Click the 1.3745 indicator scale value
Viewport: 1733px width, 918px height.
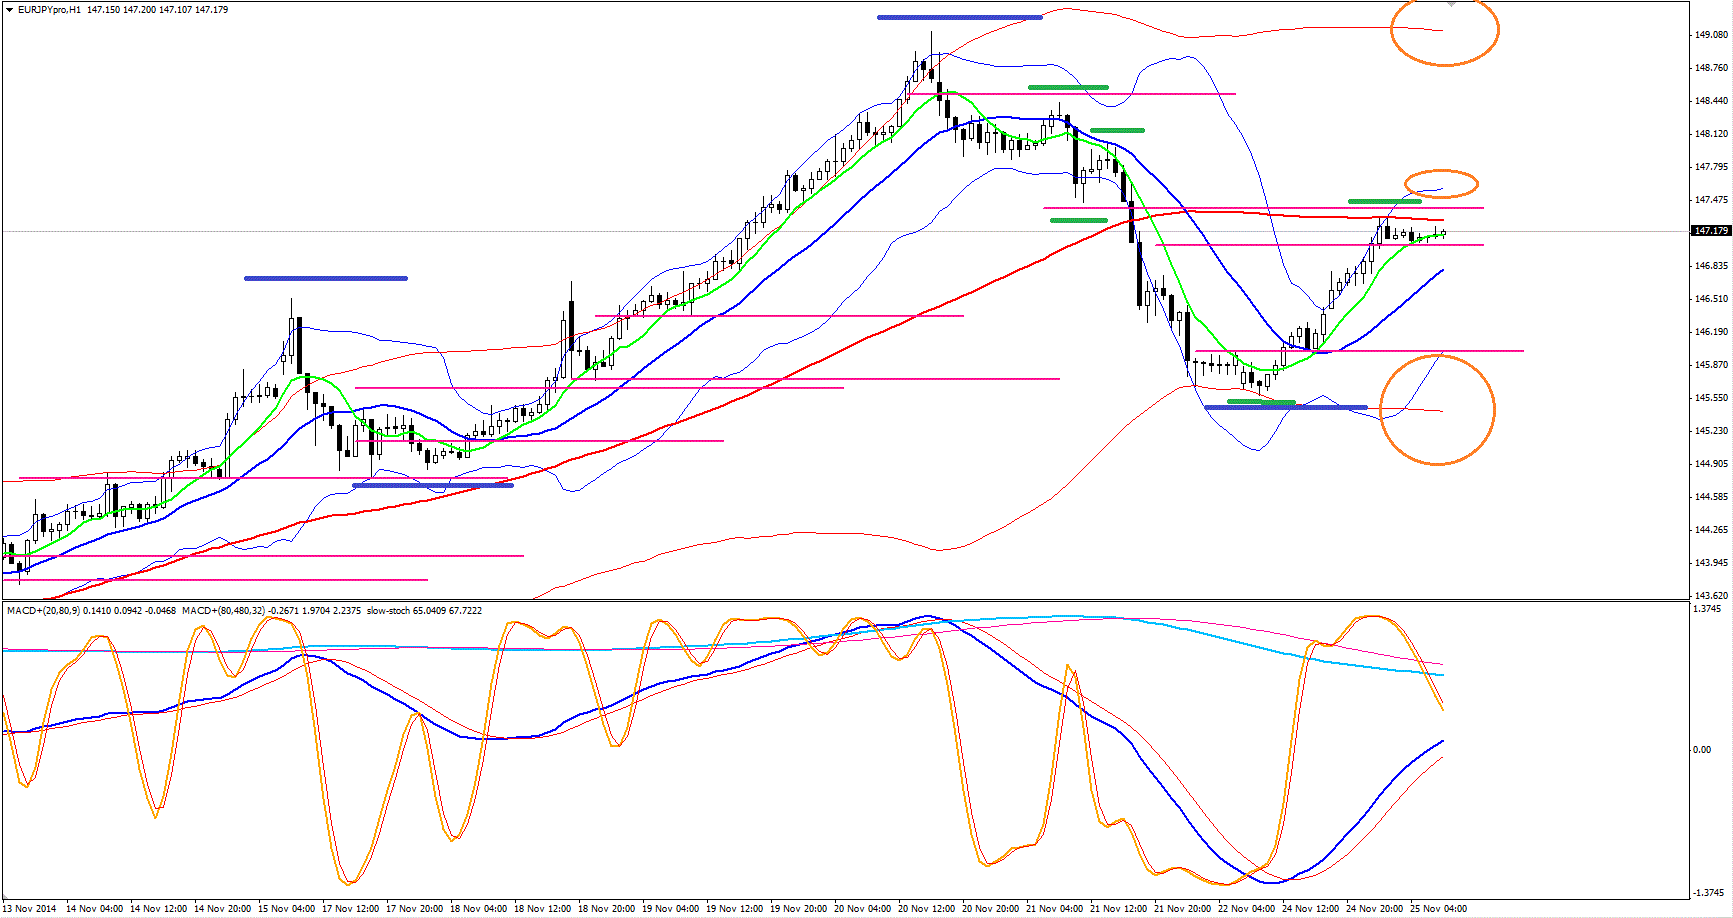tap(1709, 609)
